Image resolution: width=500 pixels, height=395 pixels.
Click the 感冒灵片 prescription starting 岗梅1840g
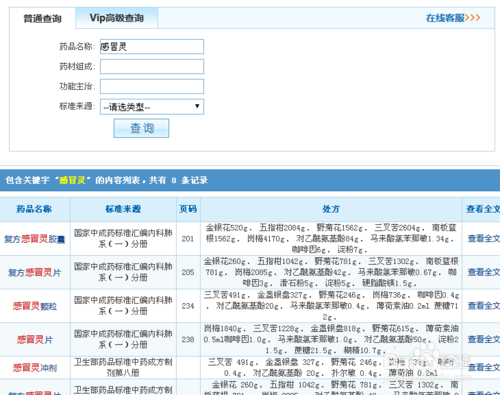click(331, 340)
